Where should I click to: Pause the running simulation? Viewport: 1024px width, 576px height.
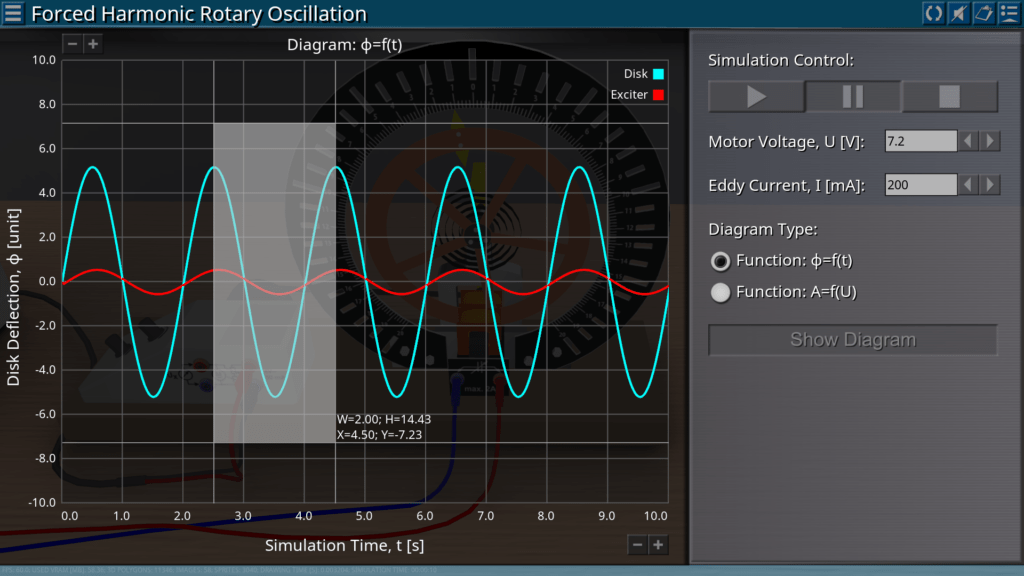(x=853, y=97)
